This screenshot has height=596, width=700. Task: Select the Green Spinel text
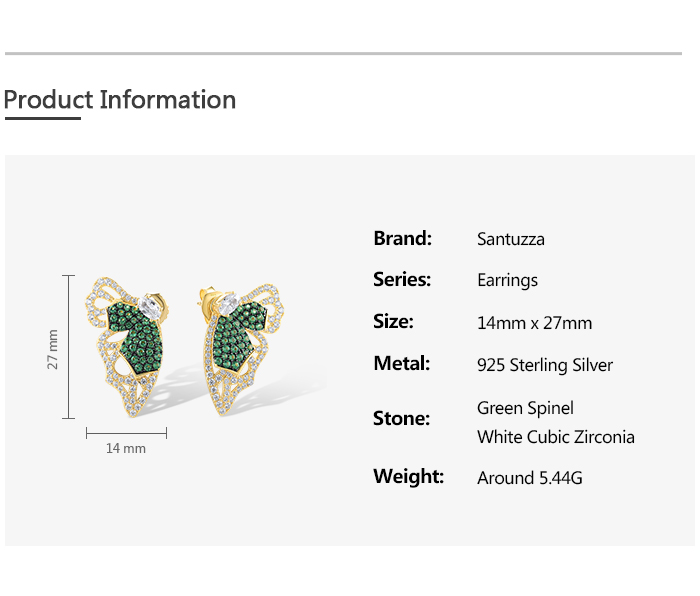point(525,408)
